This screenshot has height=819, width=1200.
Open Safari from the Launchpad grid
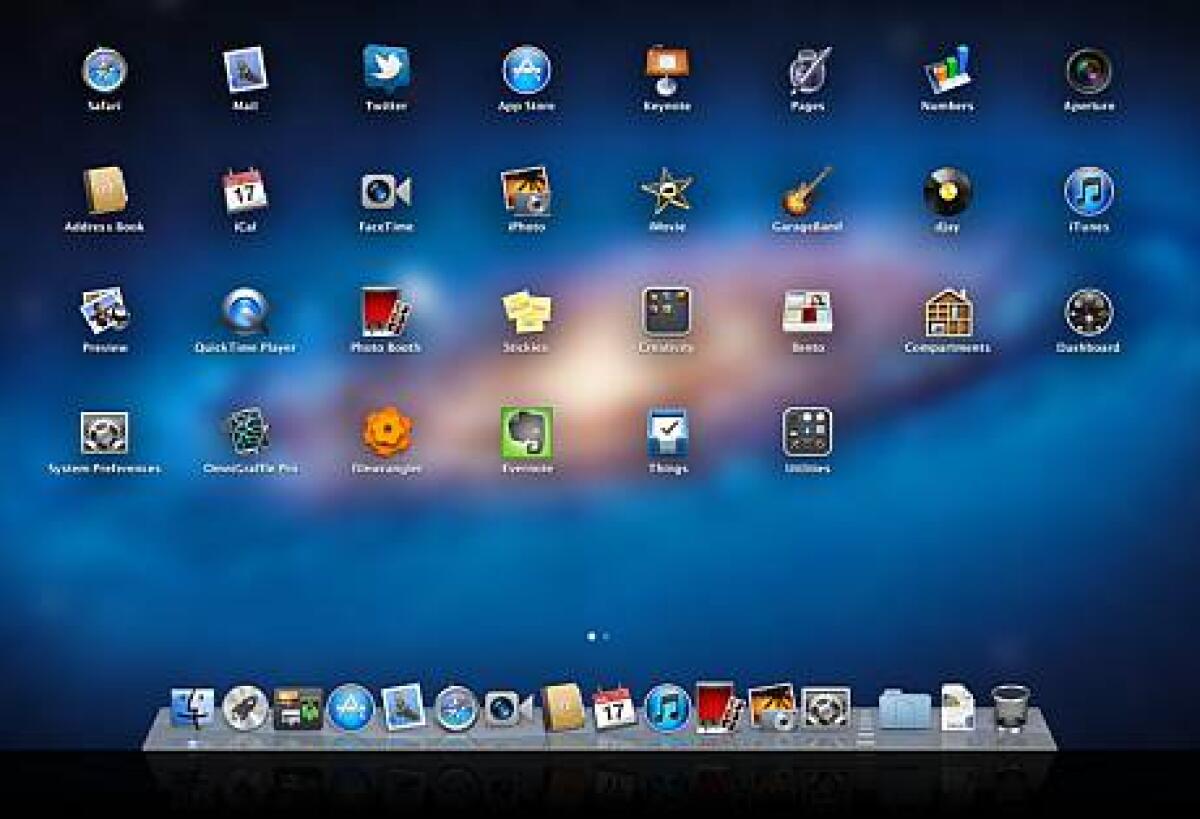pyautogui.click(x=105, y=70)
